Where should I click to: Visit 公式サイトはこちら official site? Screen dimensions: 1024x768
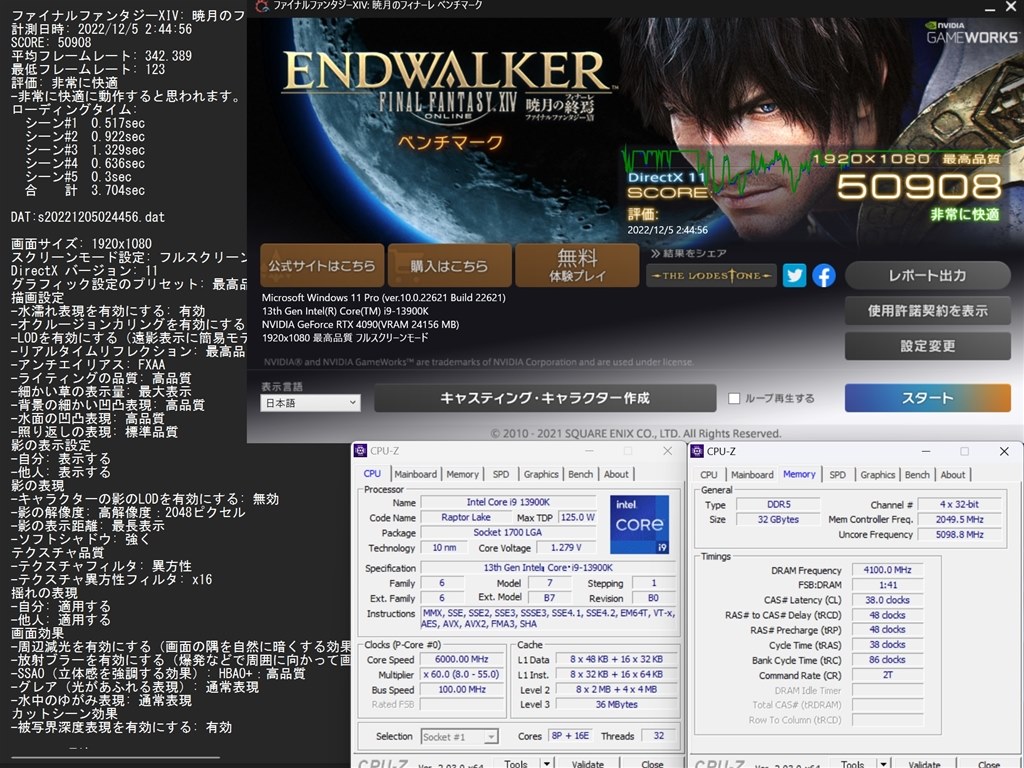(x=322, y=266)
